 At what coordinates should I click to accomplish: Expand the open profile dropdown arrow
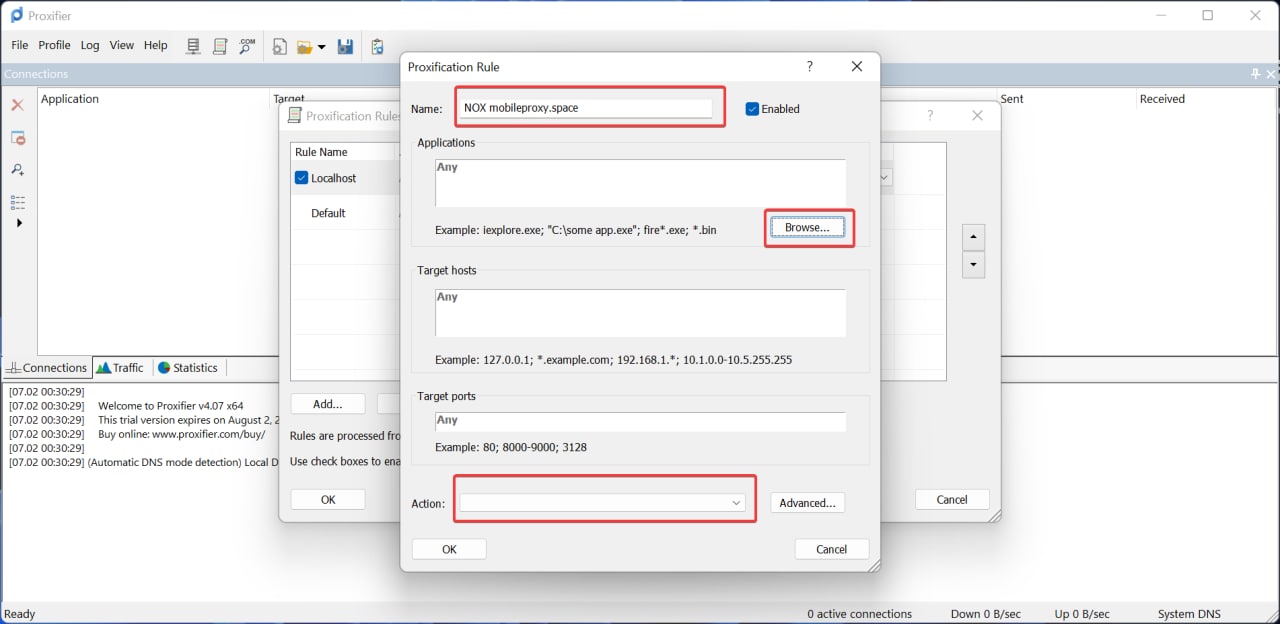coord(321,47)
